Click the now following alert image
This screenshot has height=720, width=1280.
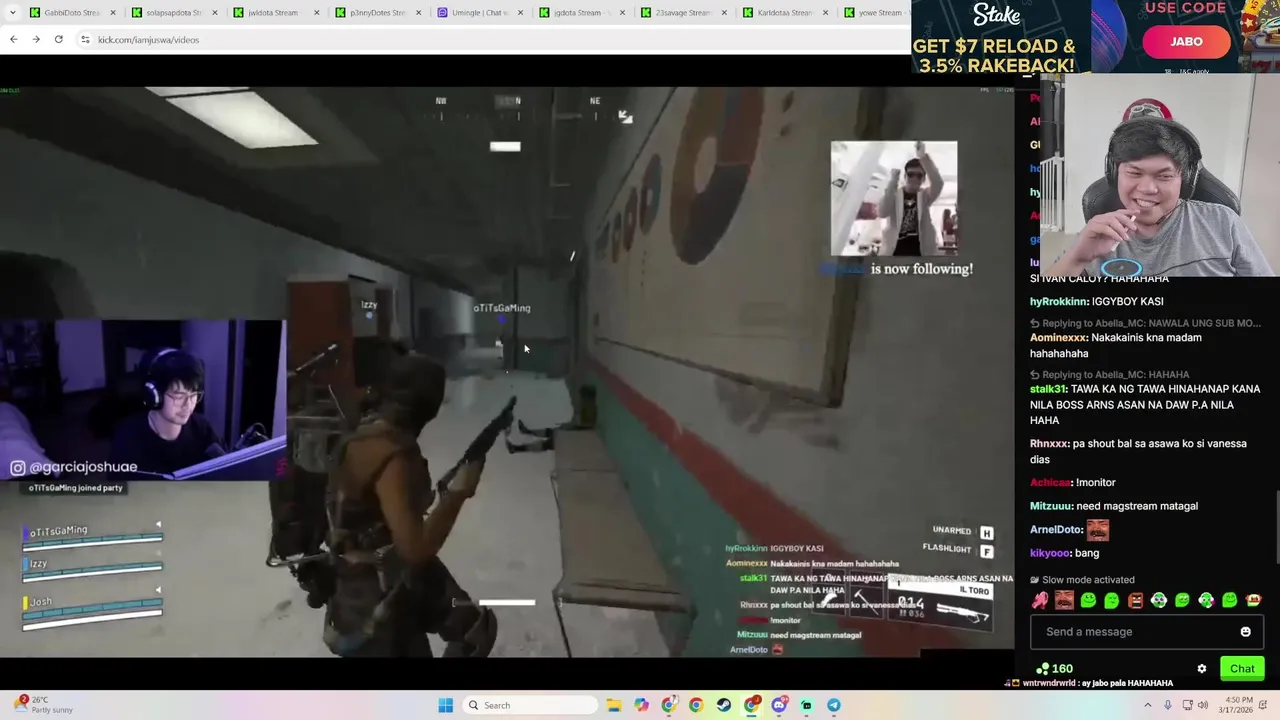pos(894,198)
